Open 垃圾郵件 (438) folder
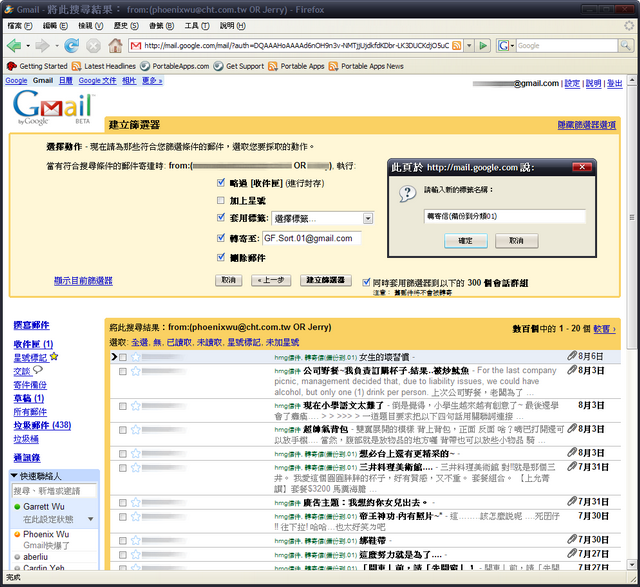 point(42,425)
